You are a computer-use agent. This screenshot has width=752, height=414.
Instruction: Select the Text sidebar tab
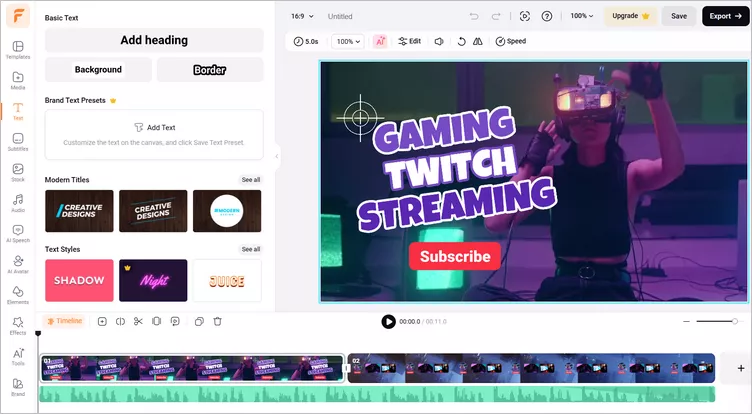18,111
